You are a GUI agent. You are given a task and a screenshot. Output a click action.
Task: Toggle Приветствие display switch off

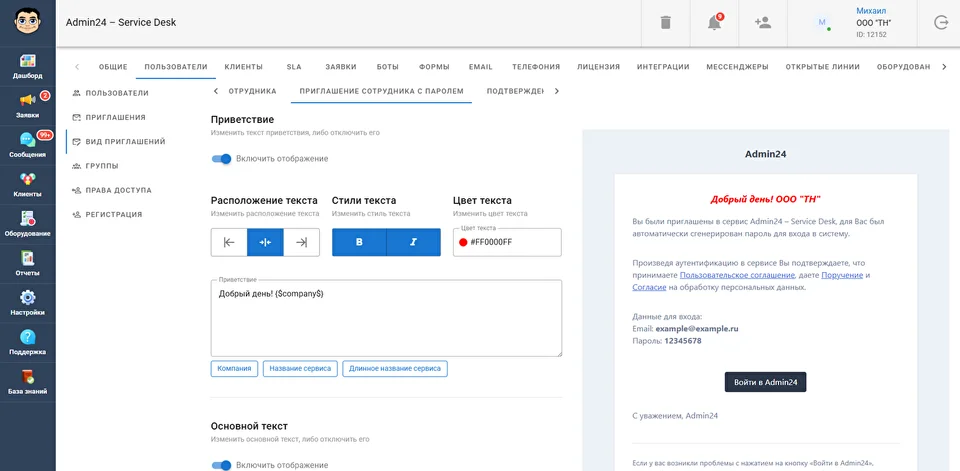(222, 158)
